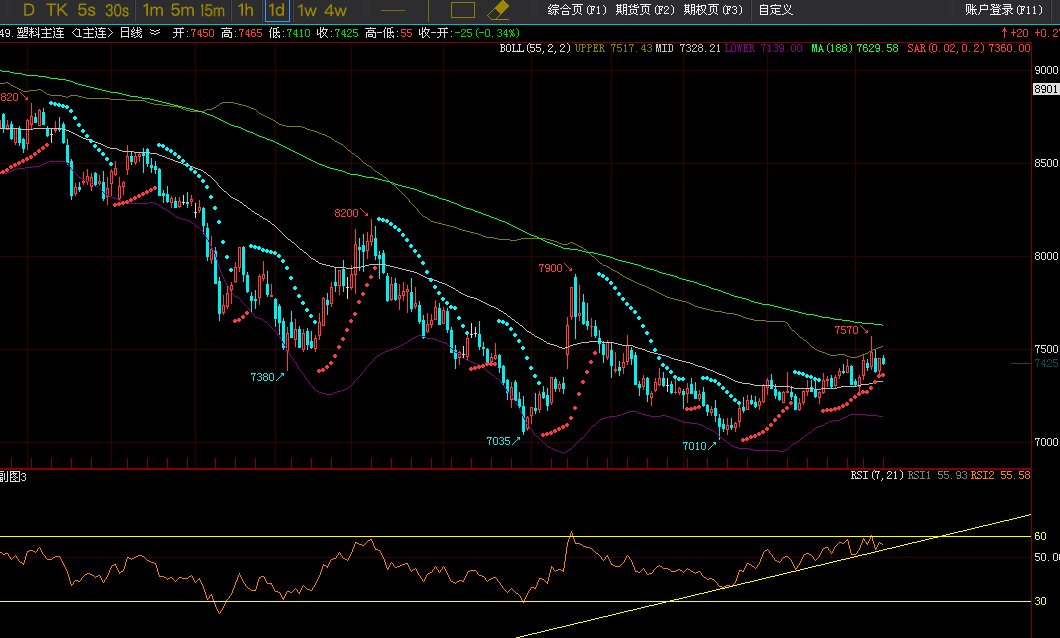Click the RSI 60 level axis label
Image resolution: width=1060 pixels, height=638 pixels.
[x=1040, y=536]
